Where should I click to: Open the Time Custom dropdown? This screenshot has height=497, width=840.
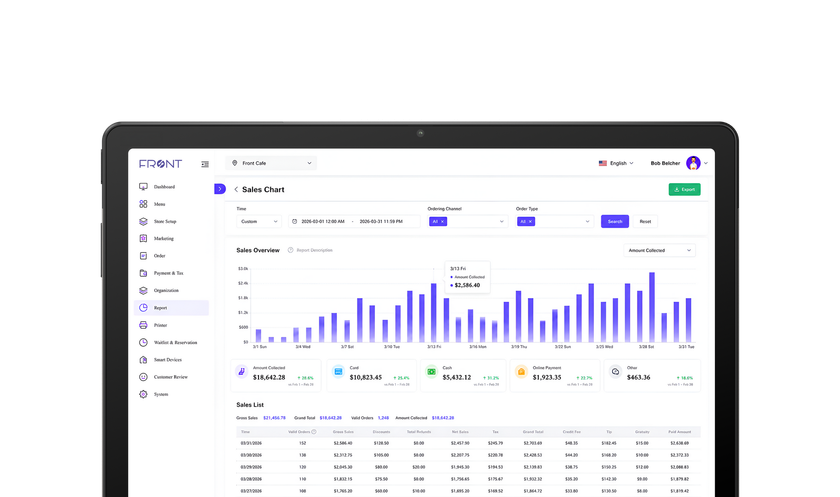click(x=259, y=222)
